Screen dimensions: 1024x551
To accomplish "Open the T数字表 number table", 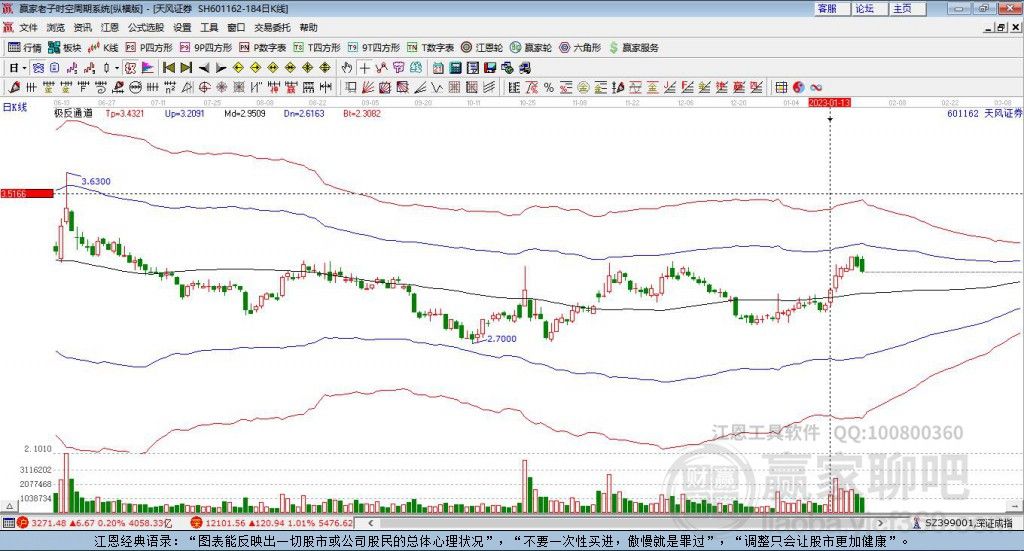I will click(431, 47).
